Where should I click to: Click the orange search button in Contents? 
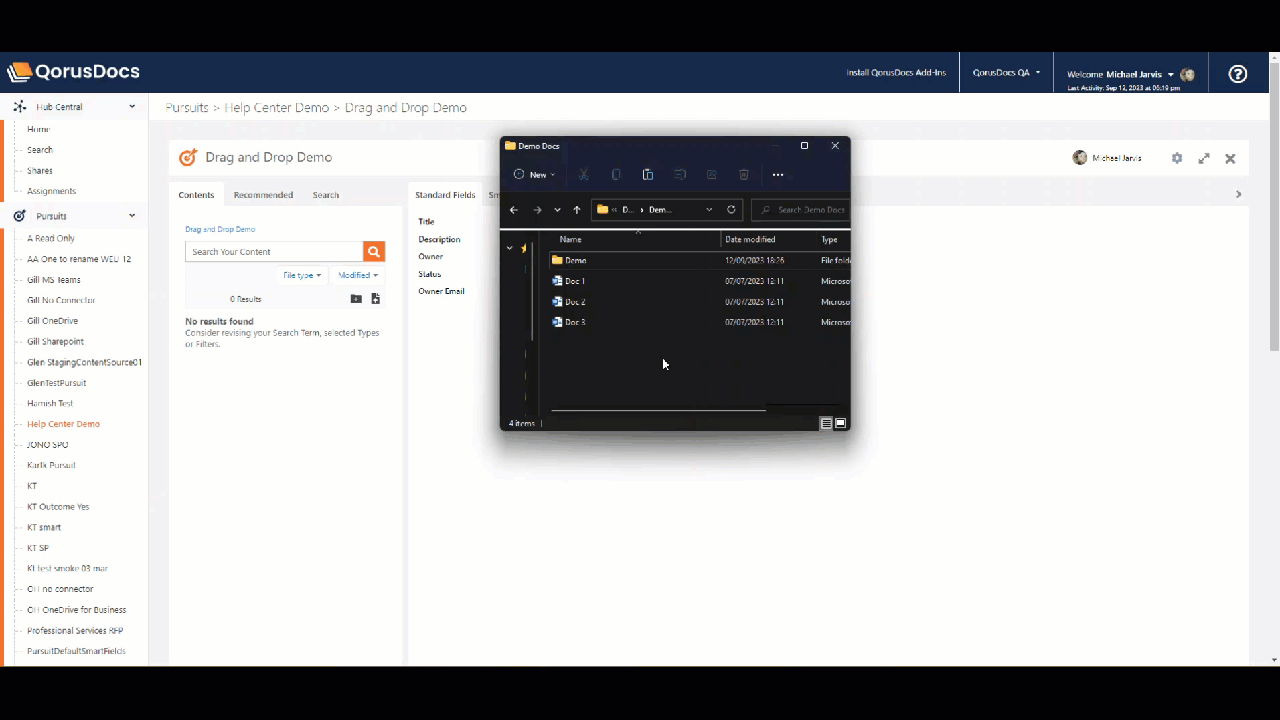point(374,251)
